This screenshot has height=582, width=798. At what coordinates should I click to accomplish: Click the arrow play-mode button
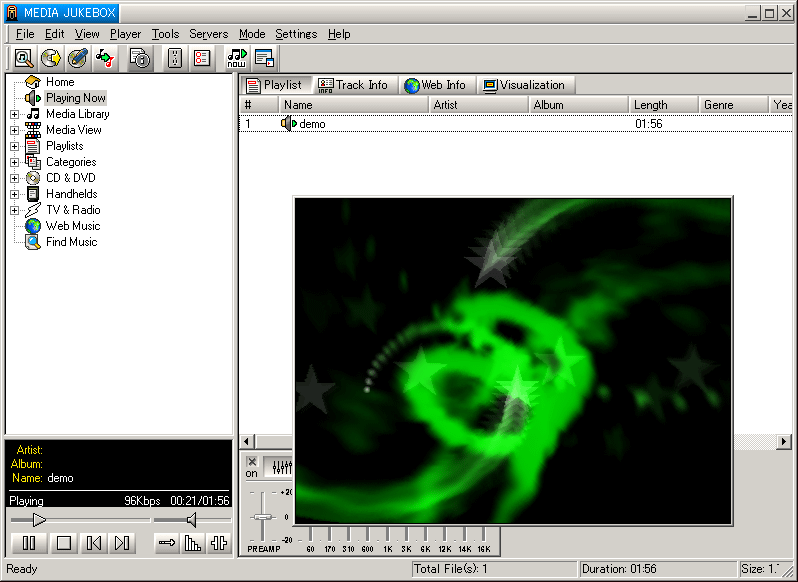coord(166,543)
